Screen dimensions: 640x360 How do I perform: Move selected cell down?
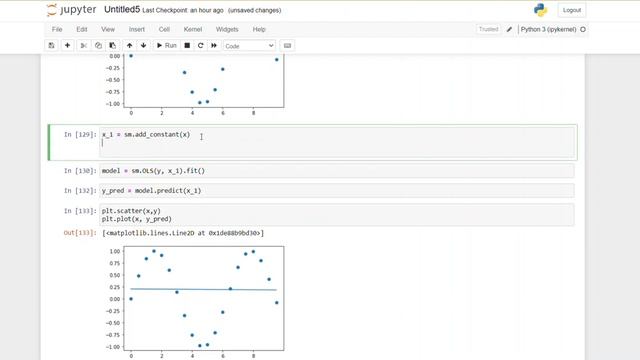(144, 46)
